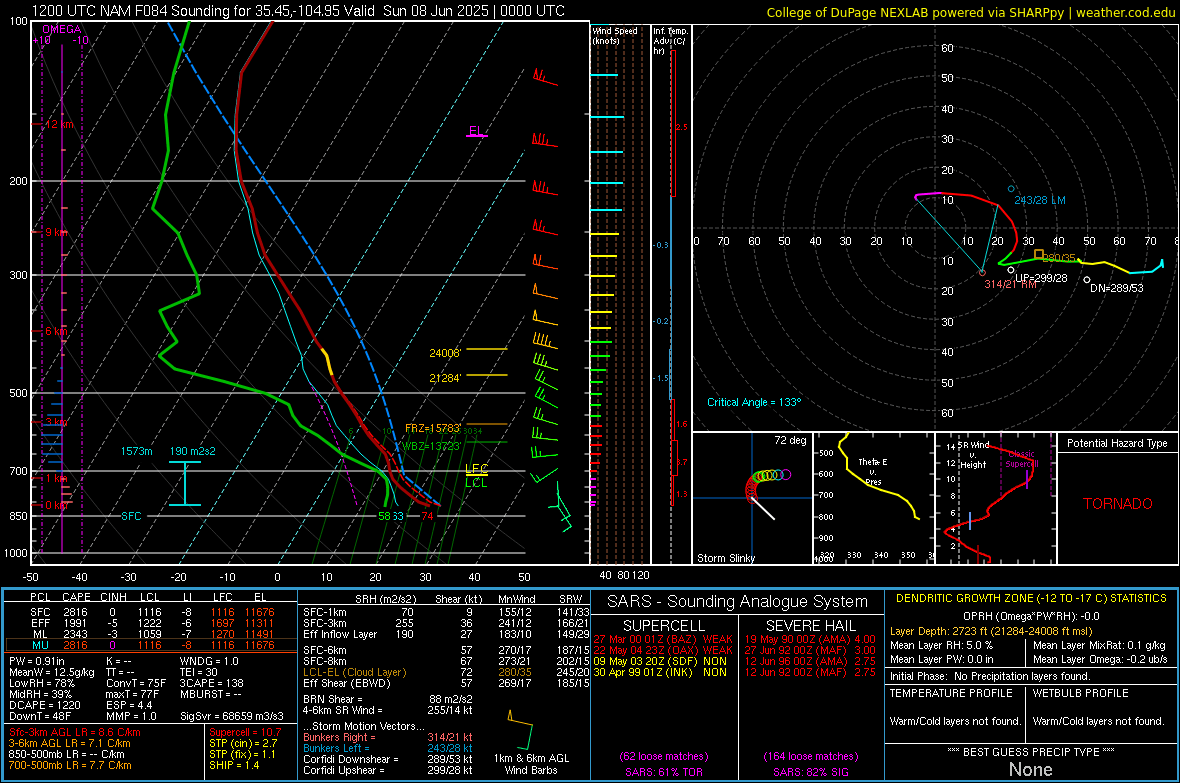Click '700-500mb LR = 7.7 C/km' text
The width and height of the screenshot is (1180, 783).
(70, 765)
